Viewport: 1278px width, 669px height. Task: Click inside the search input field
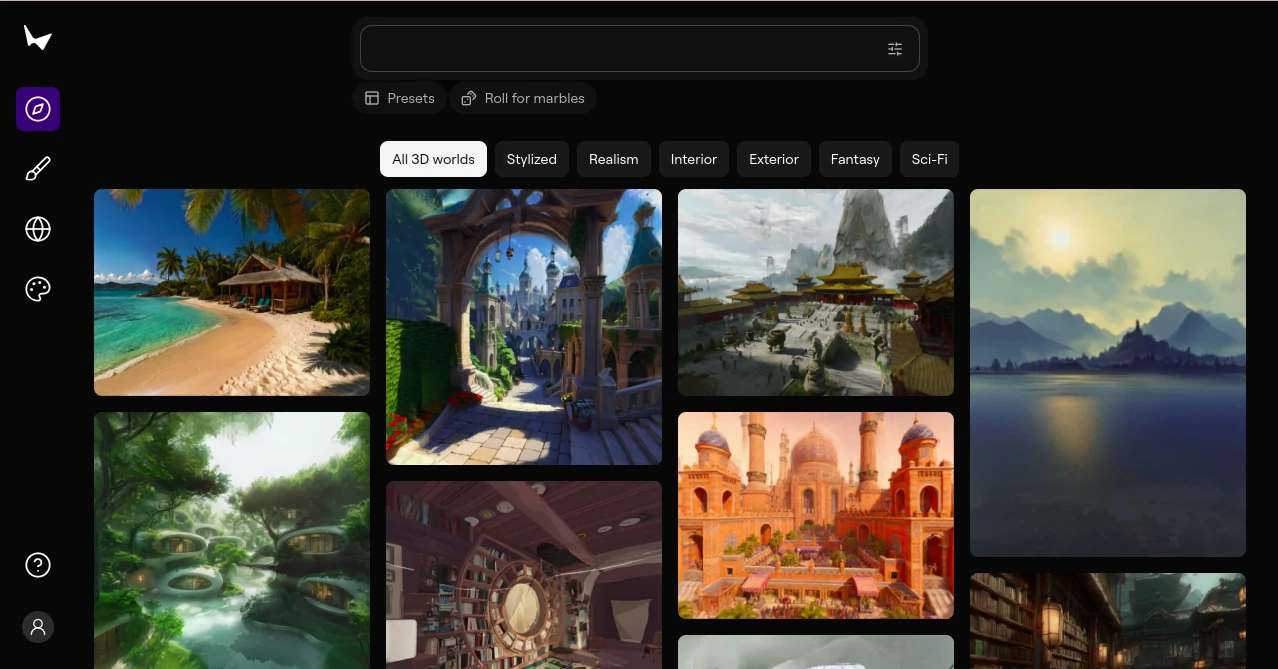pyautogui.click(x=620, y=48)
